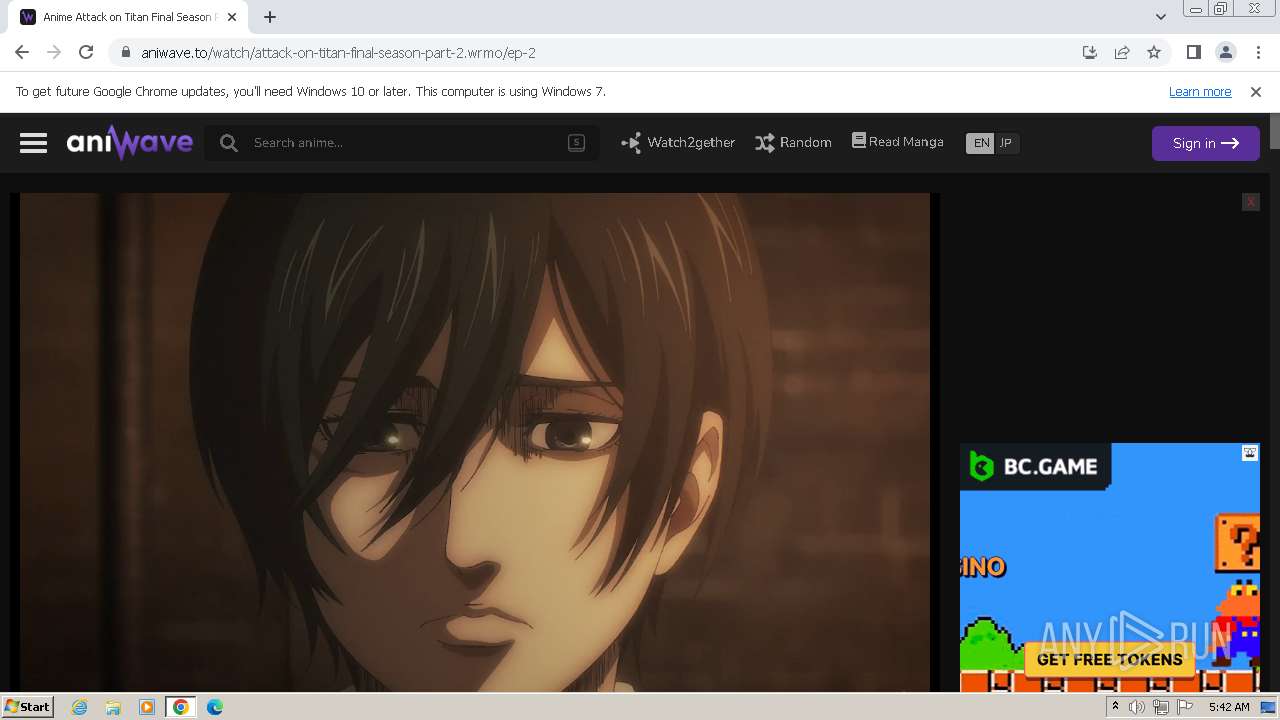Open Microsoft Edge from the taskbar
Image resolution: width=1280 pixels, height=720 pixels.
(x=215, y=707)
